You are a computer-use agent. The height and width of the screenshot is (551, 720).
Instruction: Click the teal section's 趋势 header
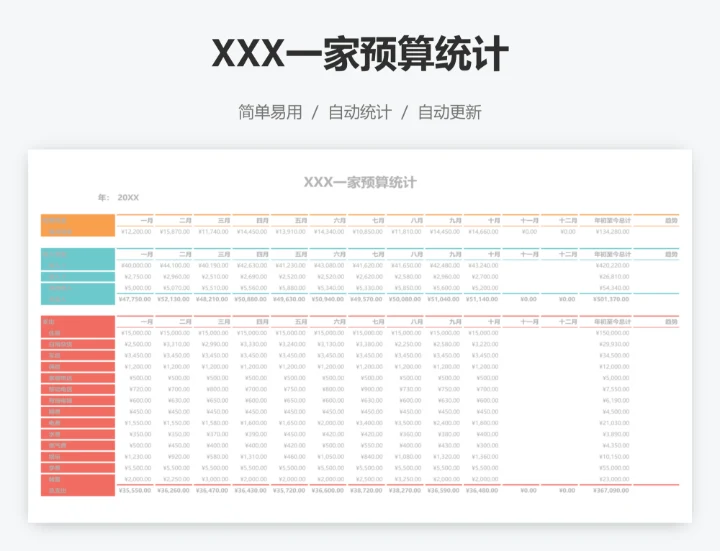(x=671, y=254)
